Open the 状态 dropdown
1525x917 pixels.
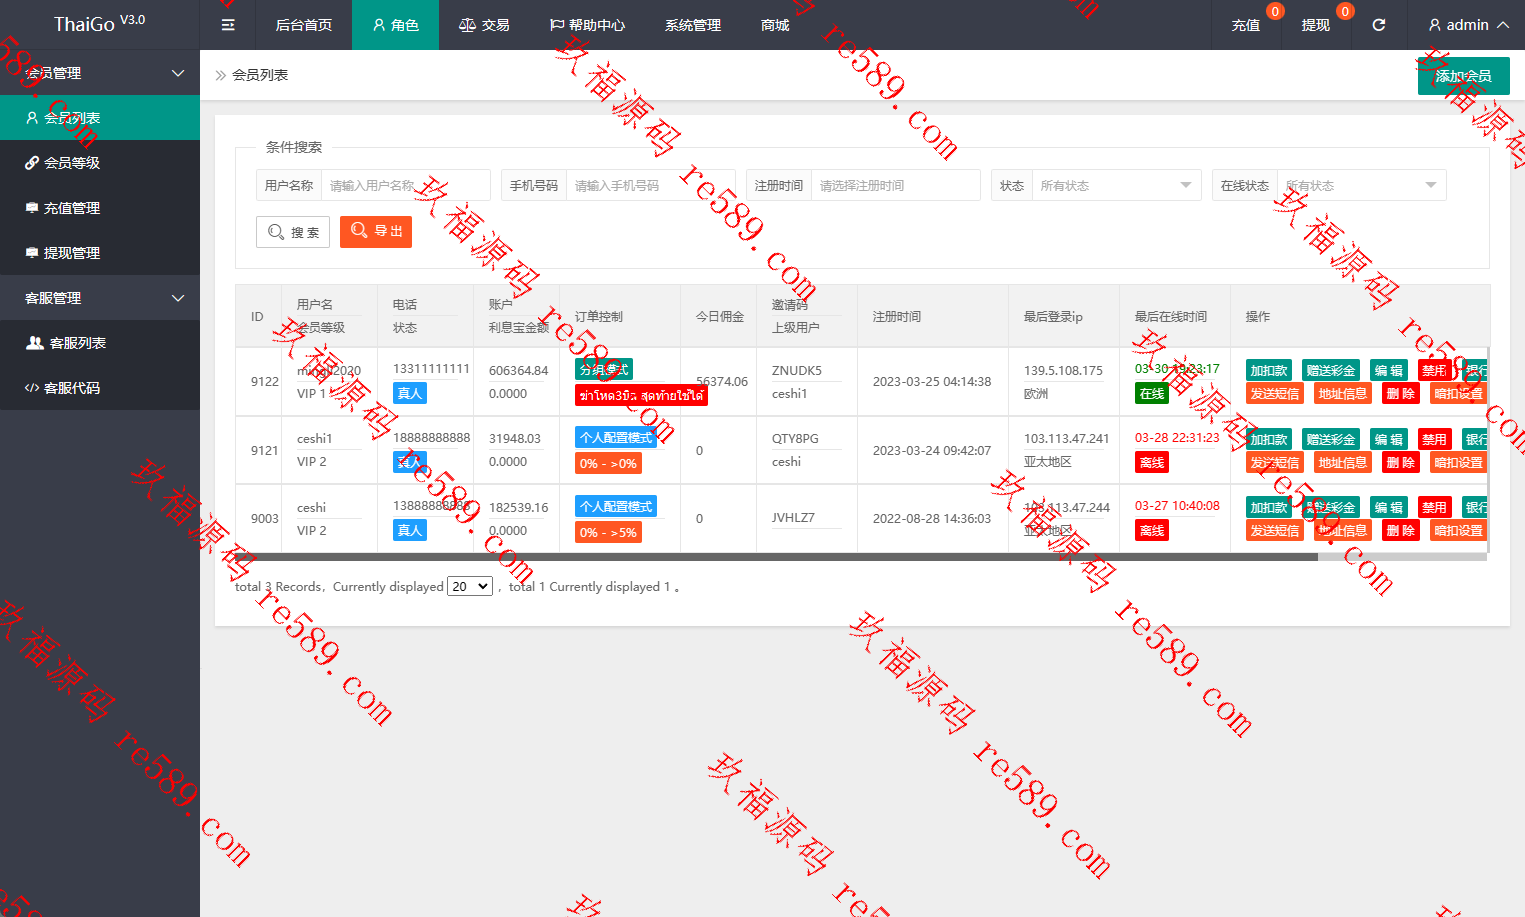tap(1116, 185)
